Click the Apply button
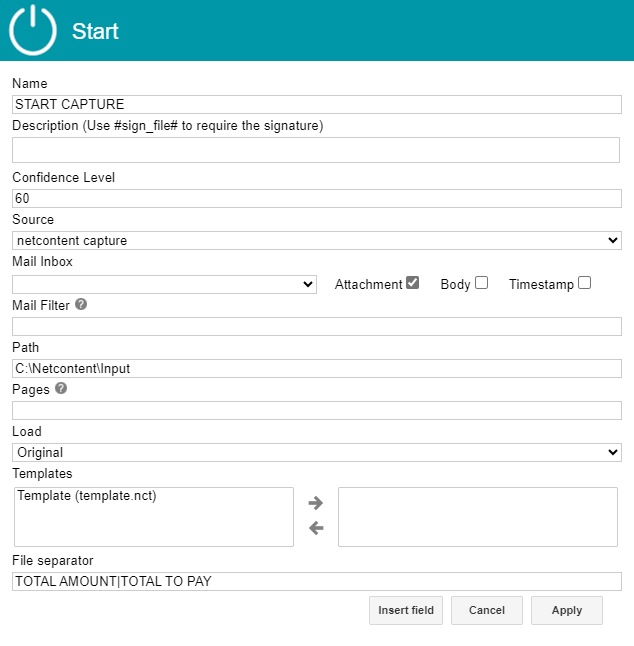 click(567, 610)
